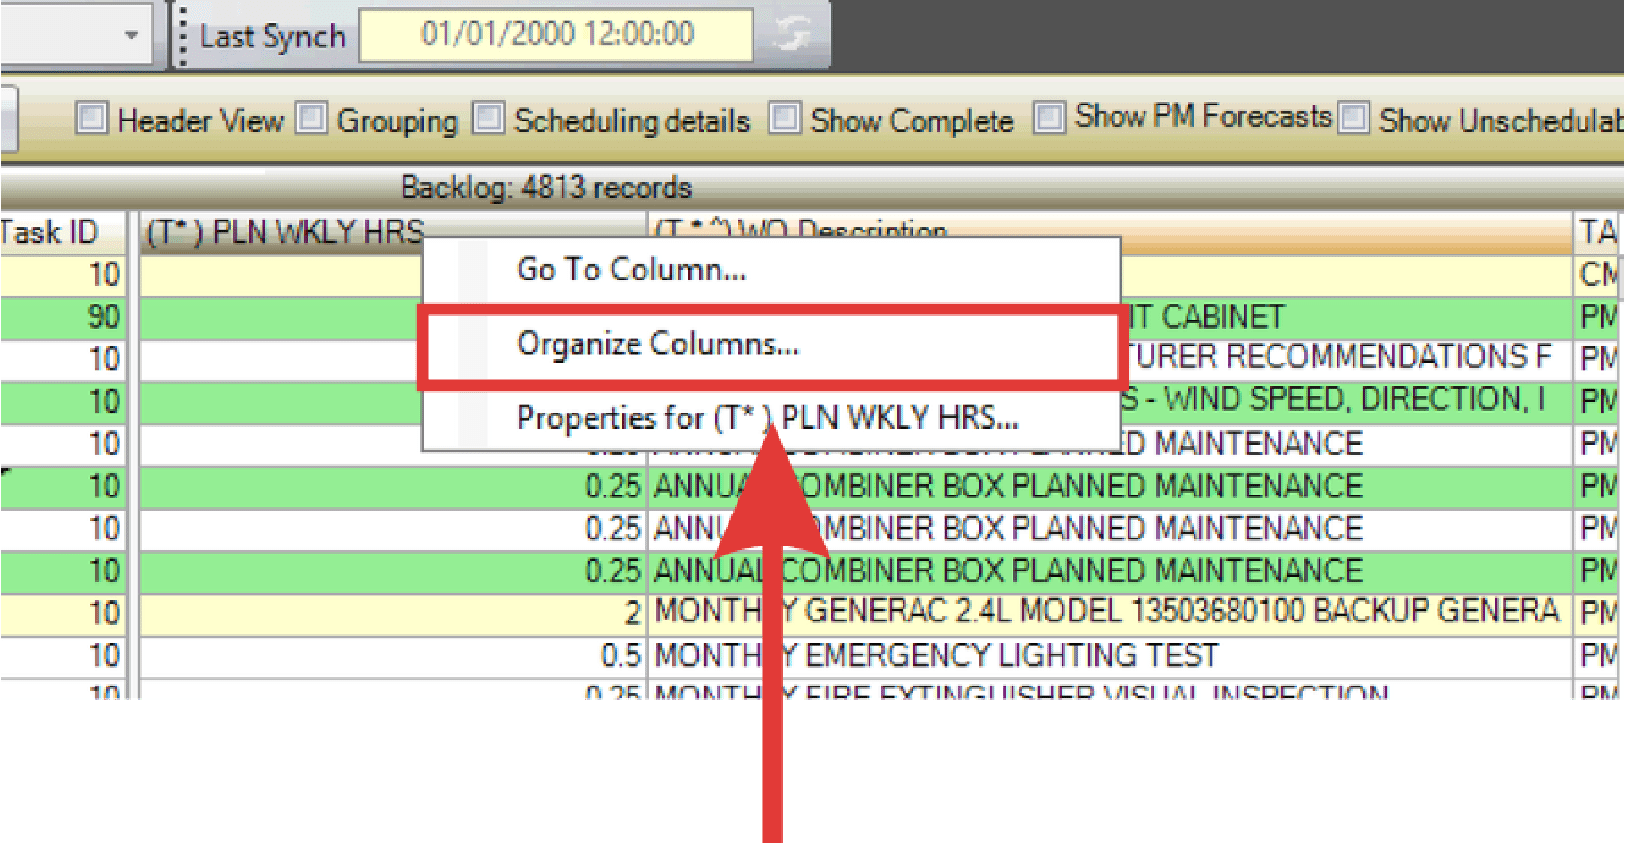
Task: Open Properties for (T*) PLN WKLY HRS...
Action: 767,418
